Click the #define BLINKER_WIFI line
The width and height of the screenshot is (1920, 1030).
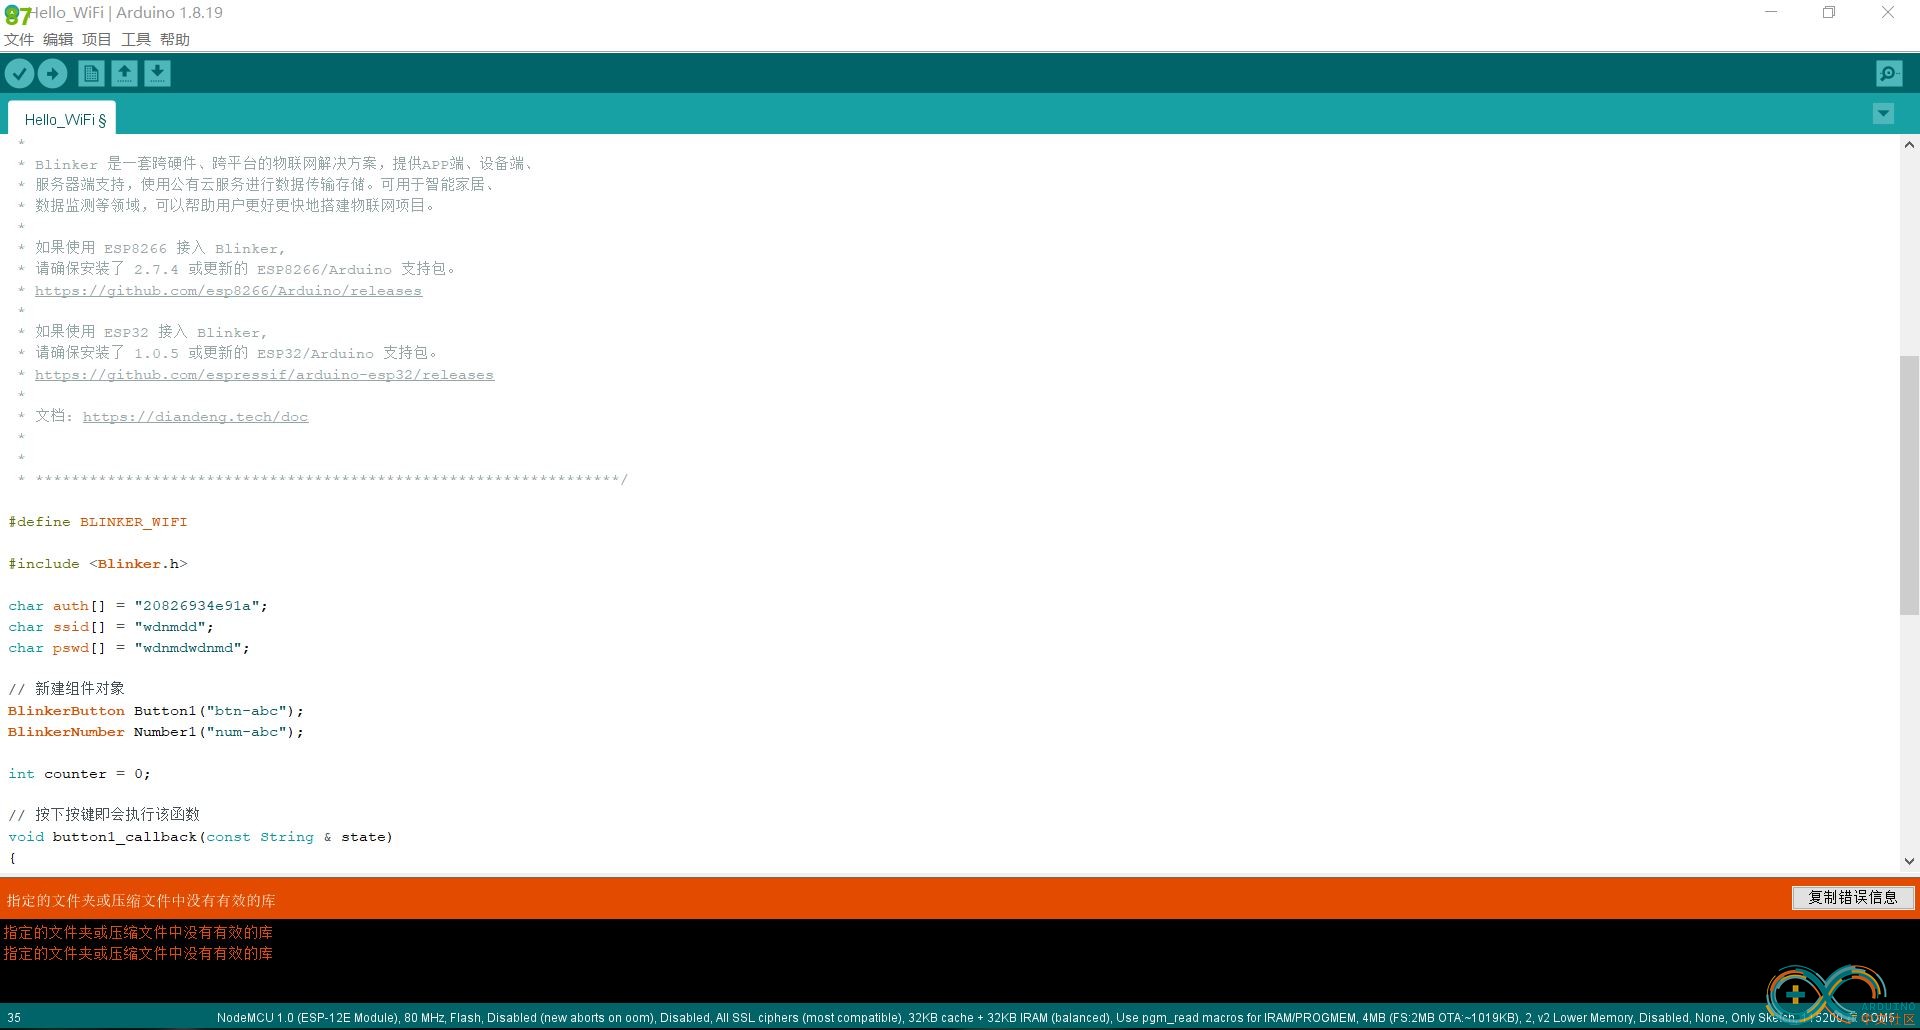click(x=98, y=522)
